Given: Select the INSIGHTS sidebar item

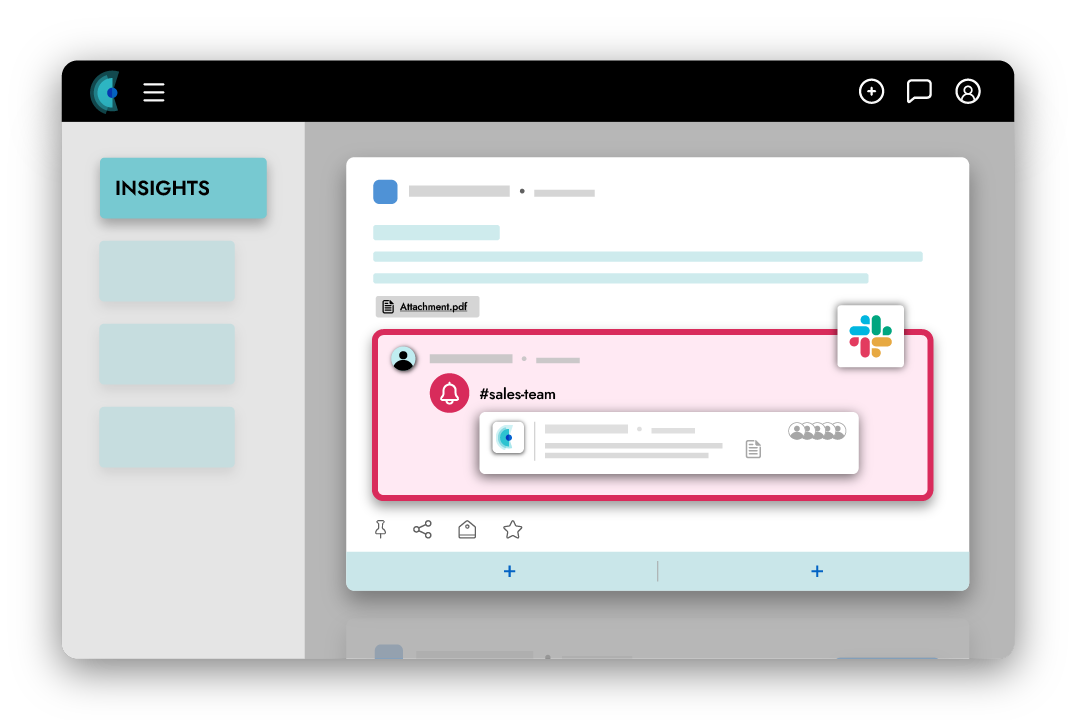Looking at the screenshot, I should tap(183, 188).
